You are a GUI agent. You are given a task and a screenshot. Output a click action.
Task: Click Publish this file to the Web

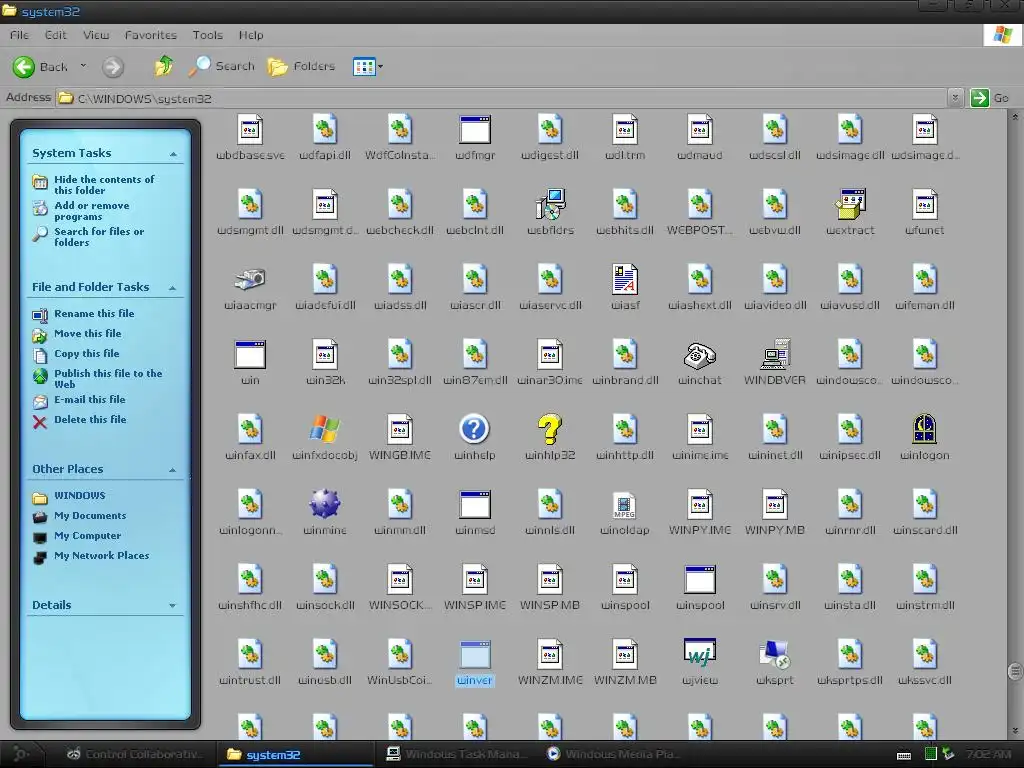pyautogui.click(x=108, y=379)
